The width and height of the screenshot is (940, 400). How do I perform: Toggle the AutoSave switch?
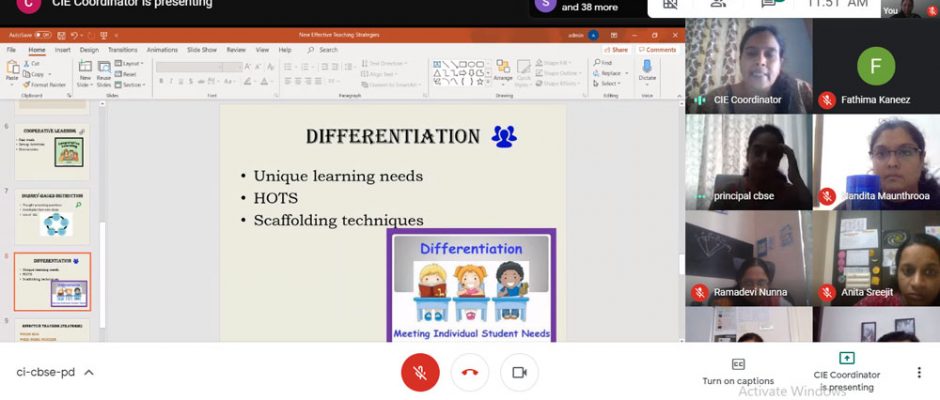pos(42,35)
